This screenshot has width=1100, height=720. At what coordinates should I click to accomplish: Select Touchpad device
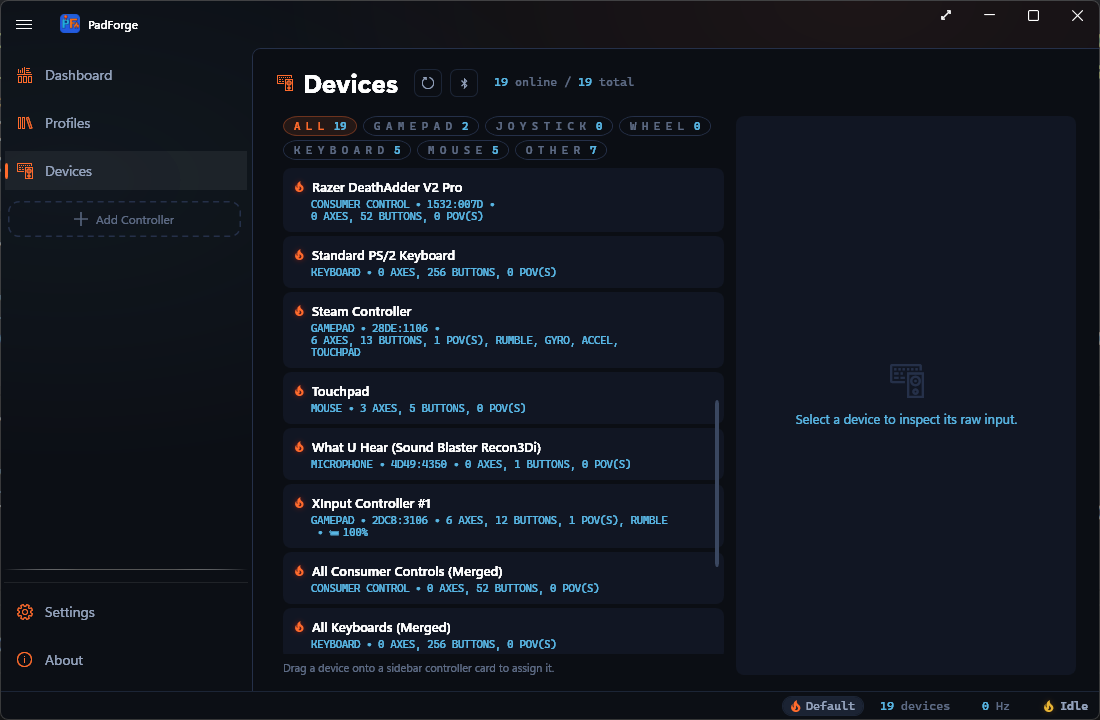[x=503, y=399]
